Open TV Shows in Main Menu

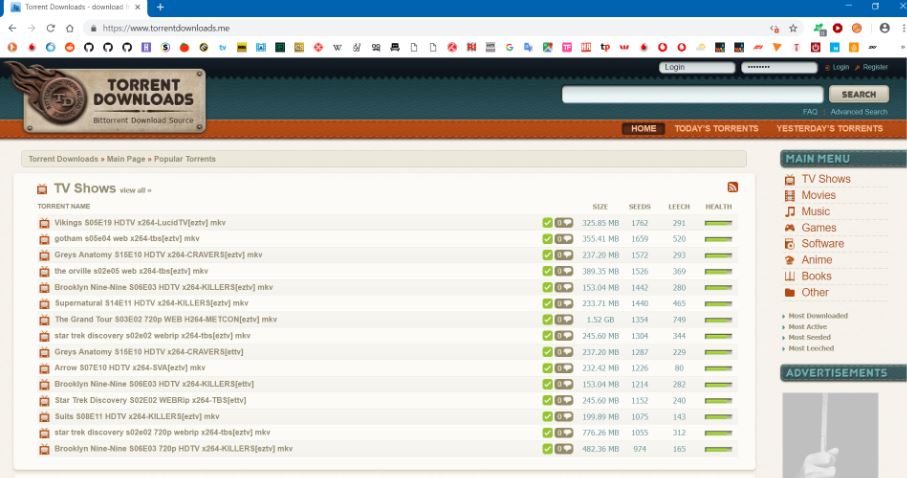point(825,179)
